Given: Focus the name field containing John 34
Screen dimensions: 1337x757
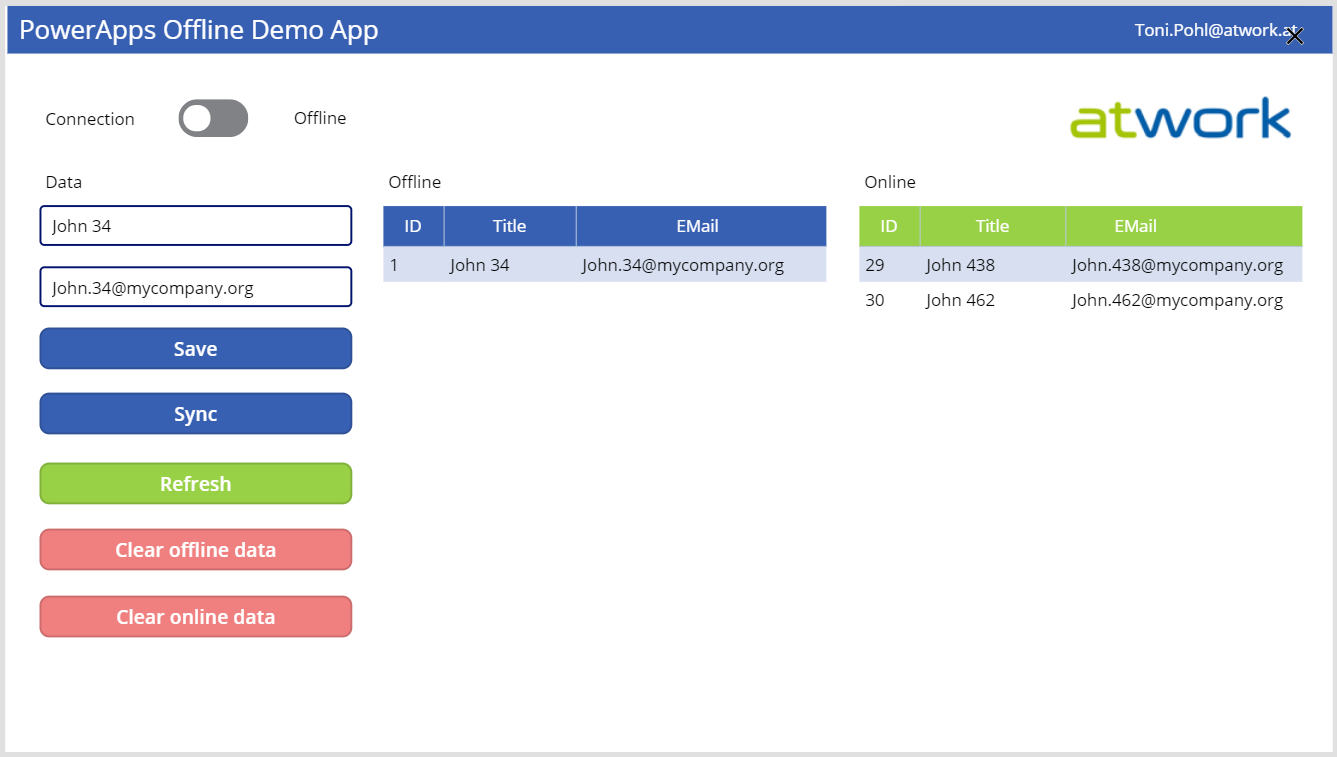Looking at the screenshot, I should (196, 226).
